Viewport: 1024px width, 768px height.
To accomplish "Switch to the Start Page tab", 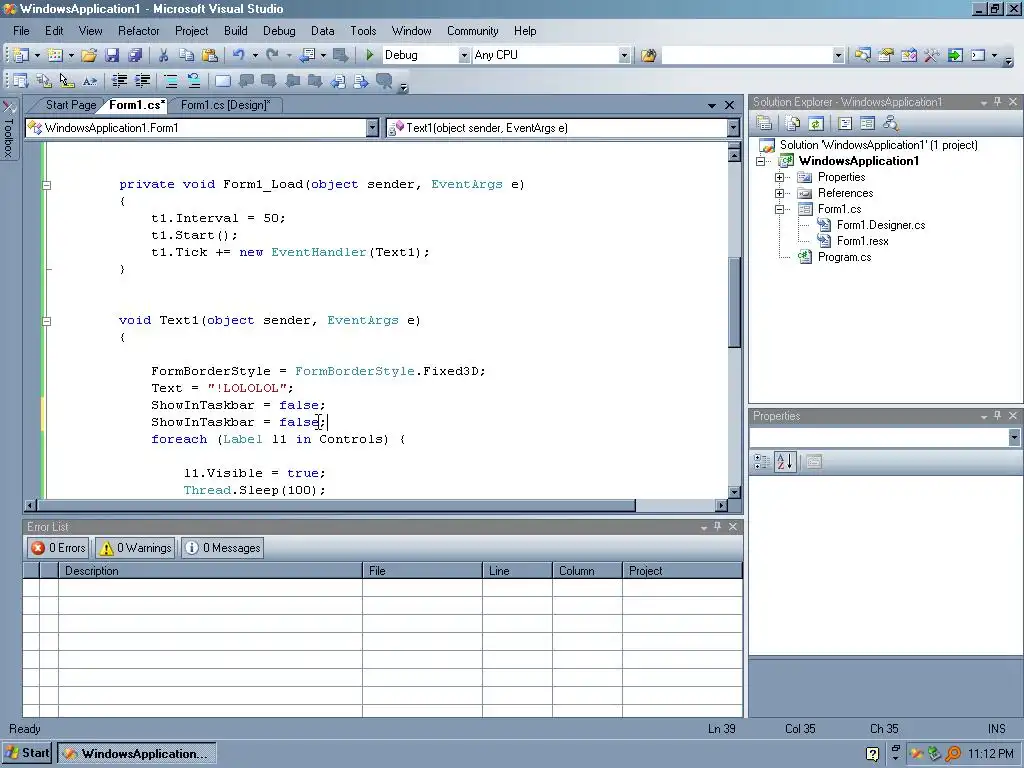I will [71, 105].
